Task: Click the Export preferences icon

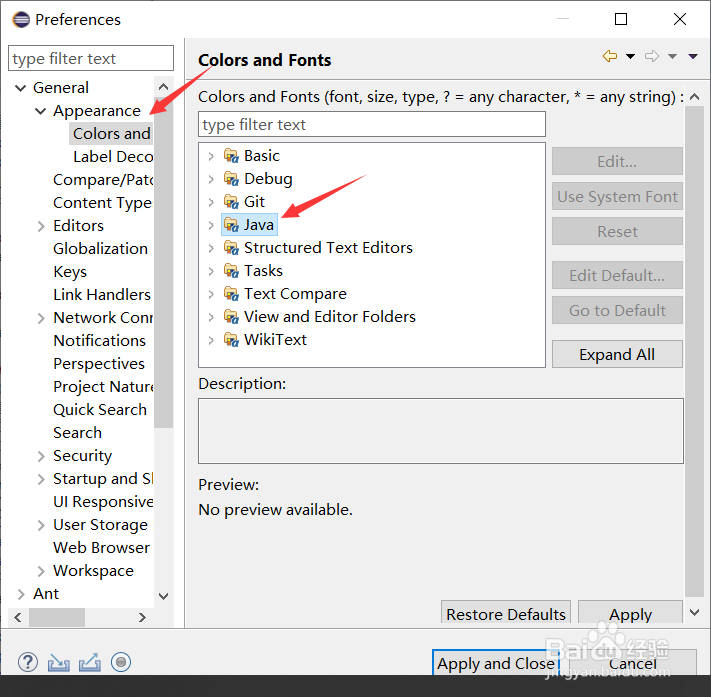Action: [x=90, y=662]
